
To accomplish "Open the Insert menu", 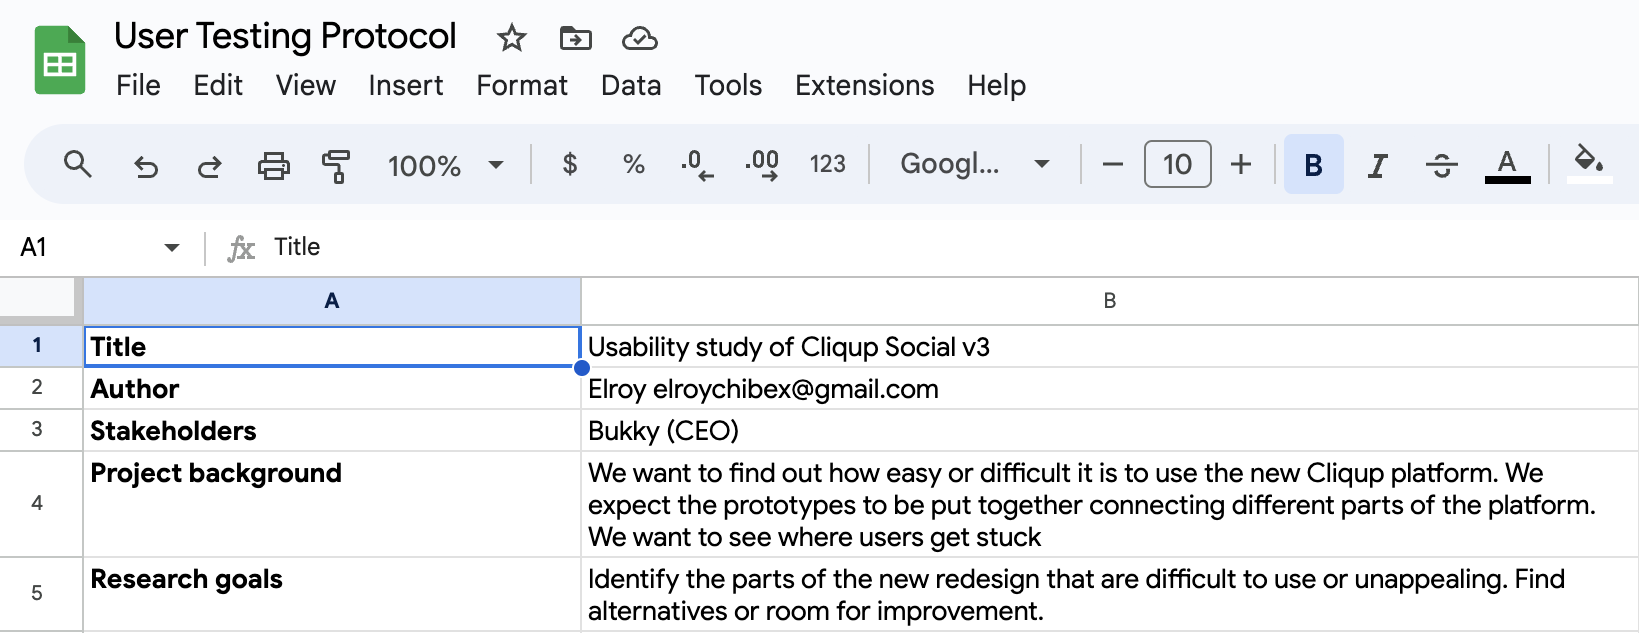I will tap(406, 86).
